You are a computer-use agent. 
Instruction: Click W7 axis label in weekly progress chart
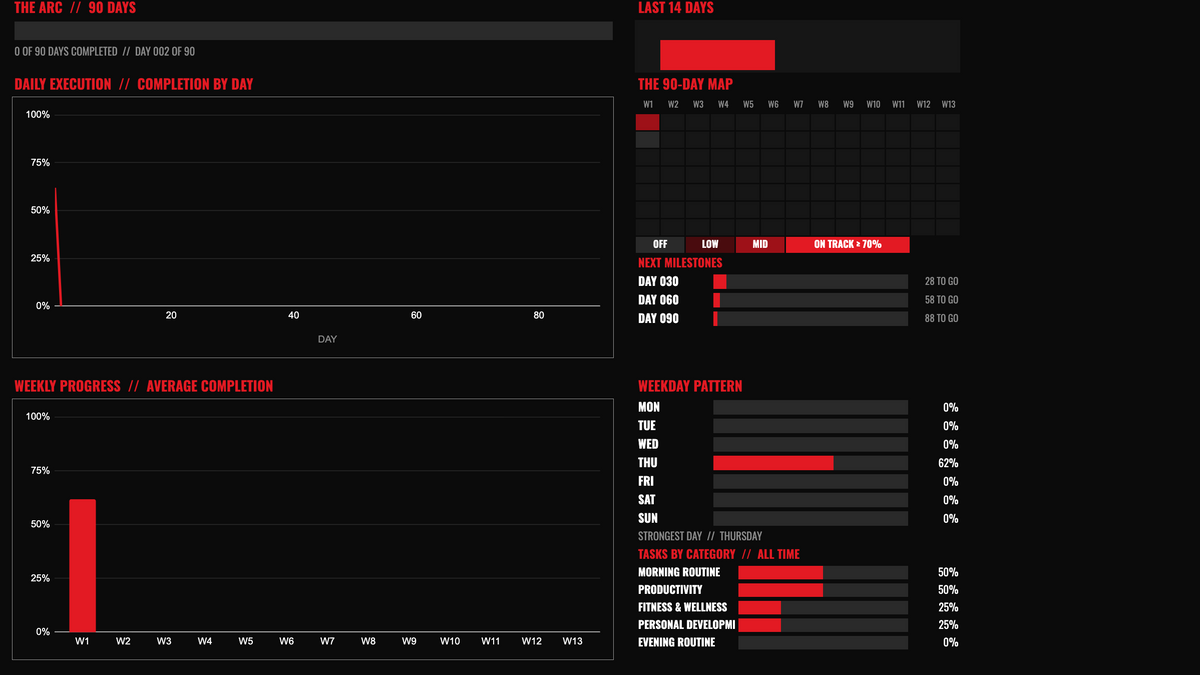tap(327, 641)
